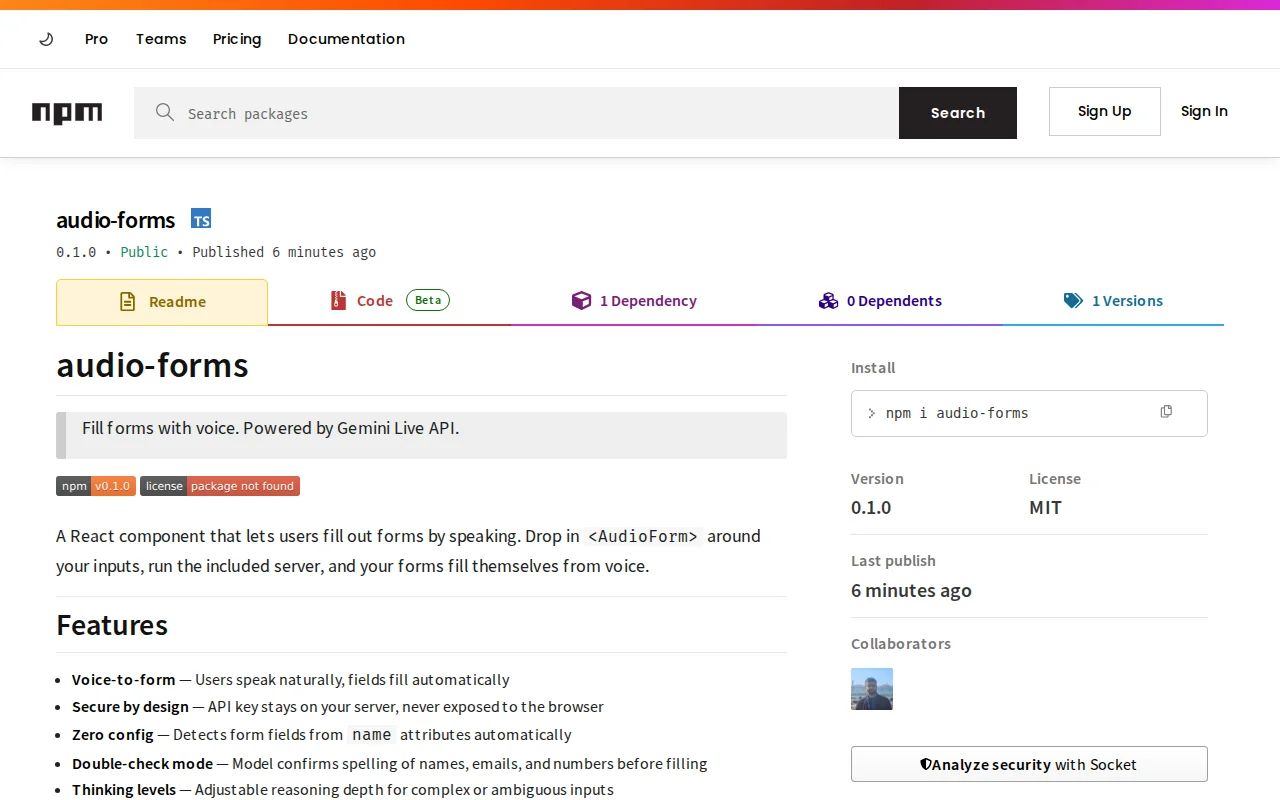1280x800 pixels.
Task: Select the Readme tab
Action: (x=162, y=302)
